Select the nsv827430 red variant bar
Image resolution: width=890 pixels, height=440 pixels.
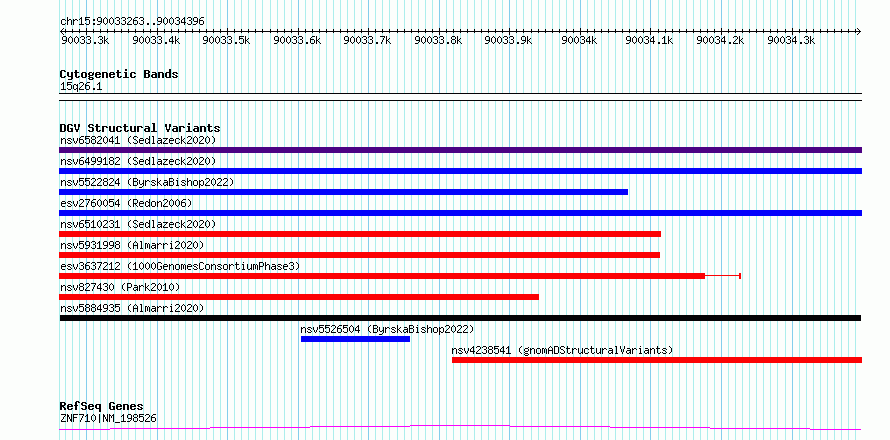click(299, 297)
